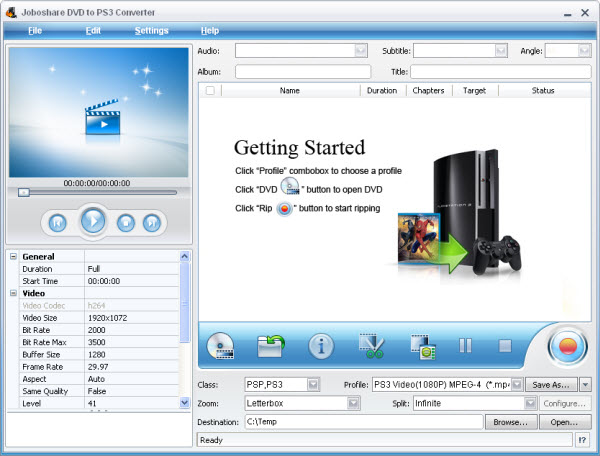Click the Title input field
The width and height of the screenshot is (600, 456).
tap(501, 72)
